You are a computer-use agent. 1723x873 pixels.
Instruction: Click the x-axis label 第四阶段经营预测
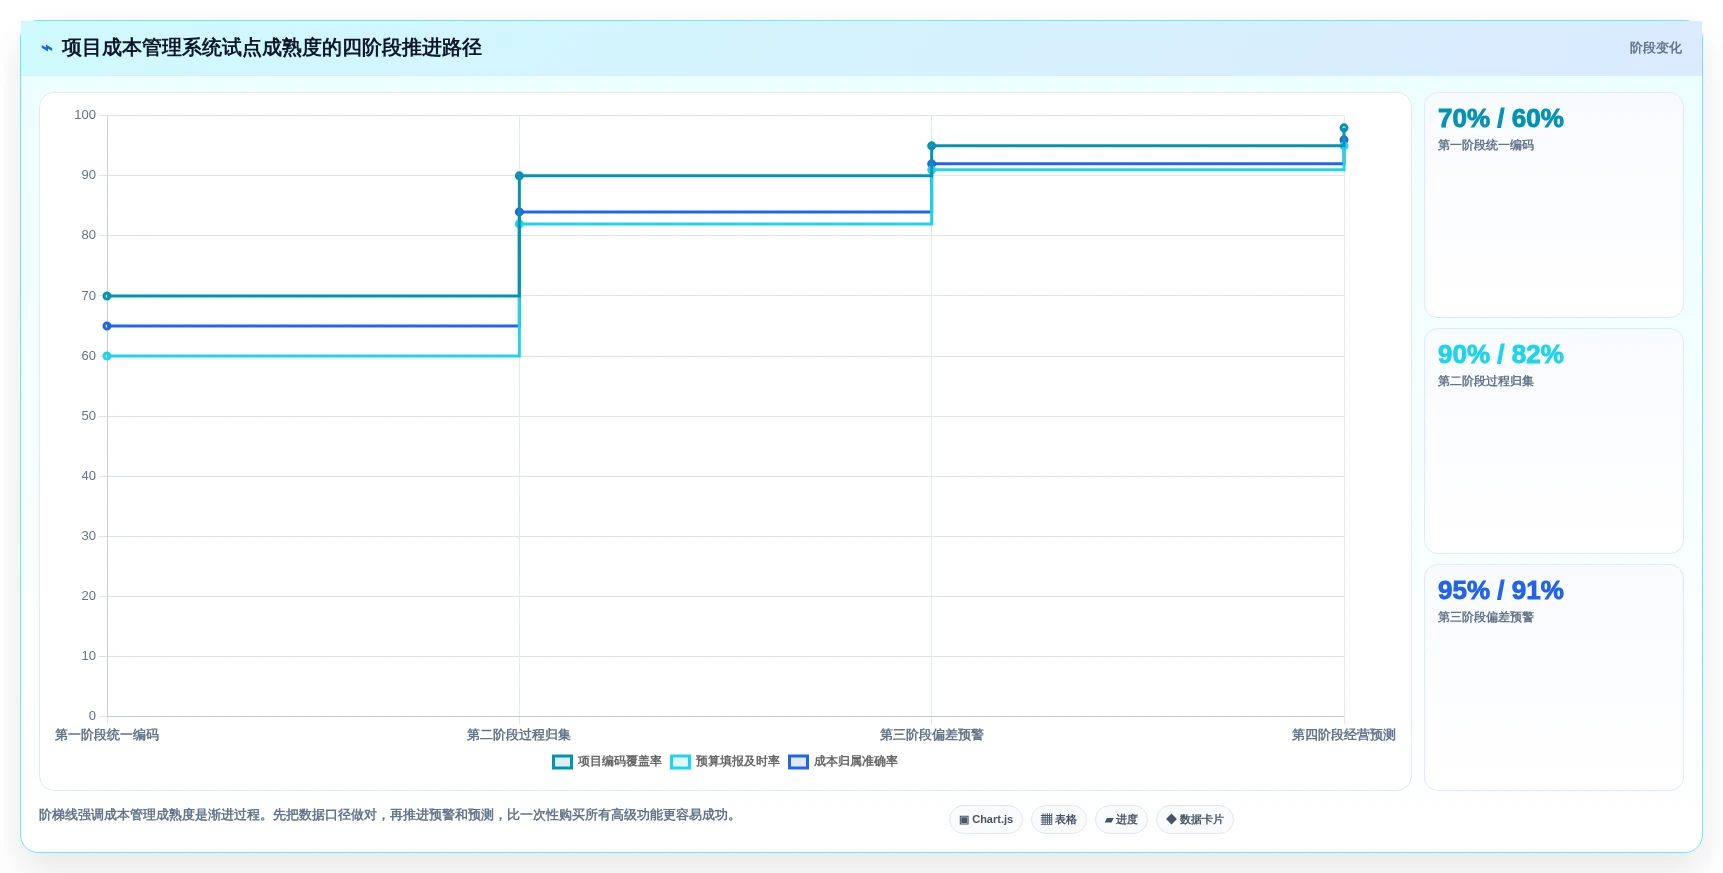[x=1343, y=735]
